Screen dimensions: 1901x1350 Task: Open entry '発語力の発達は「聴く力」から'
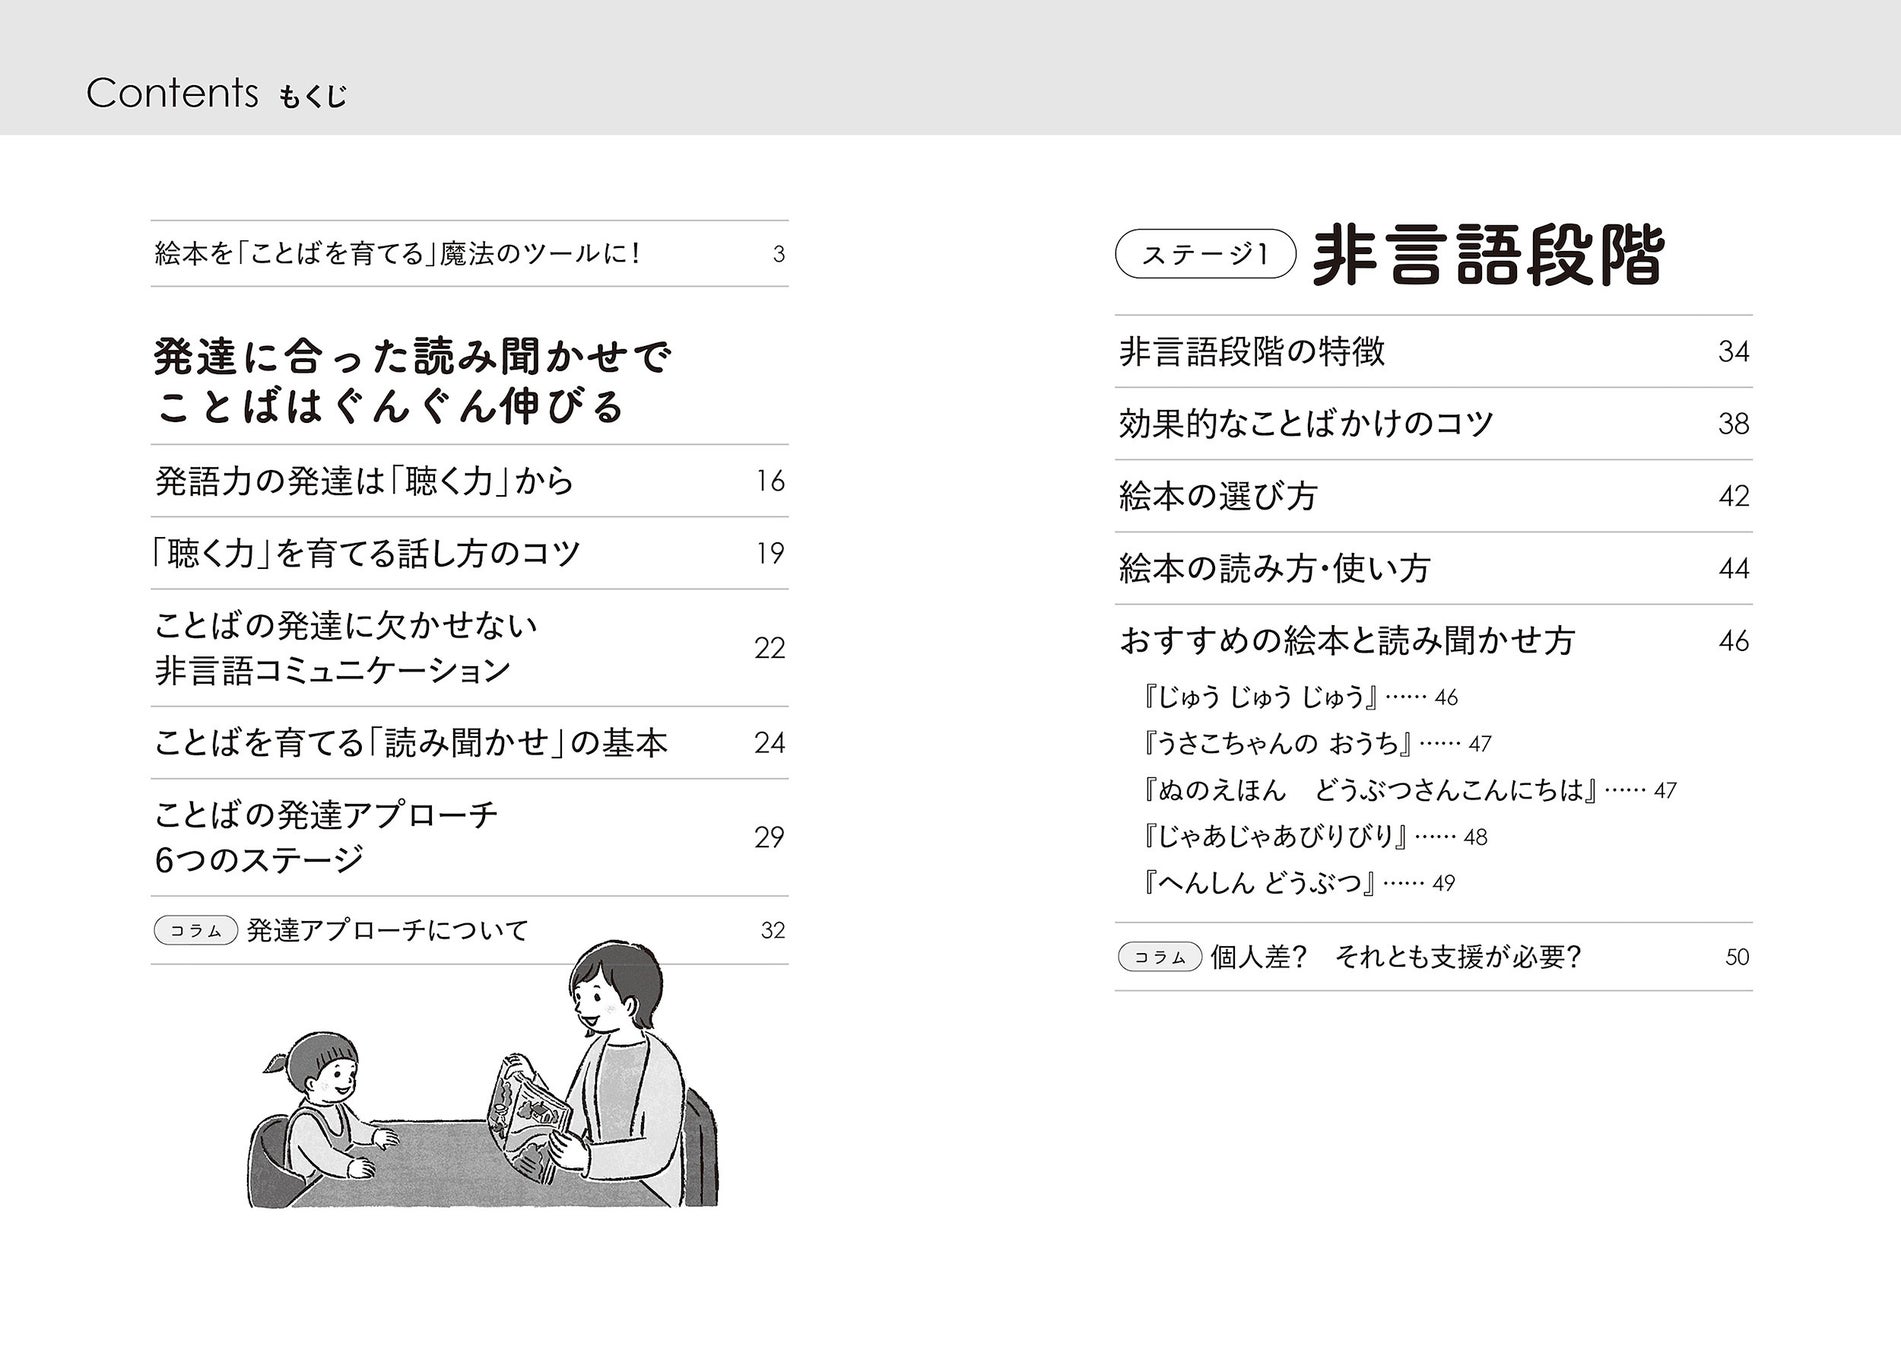(365, 481)
